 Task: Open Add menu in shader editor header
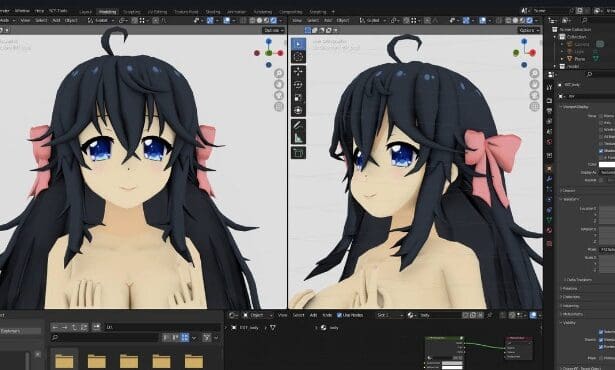313,315
